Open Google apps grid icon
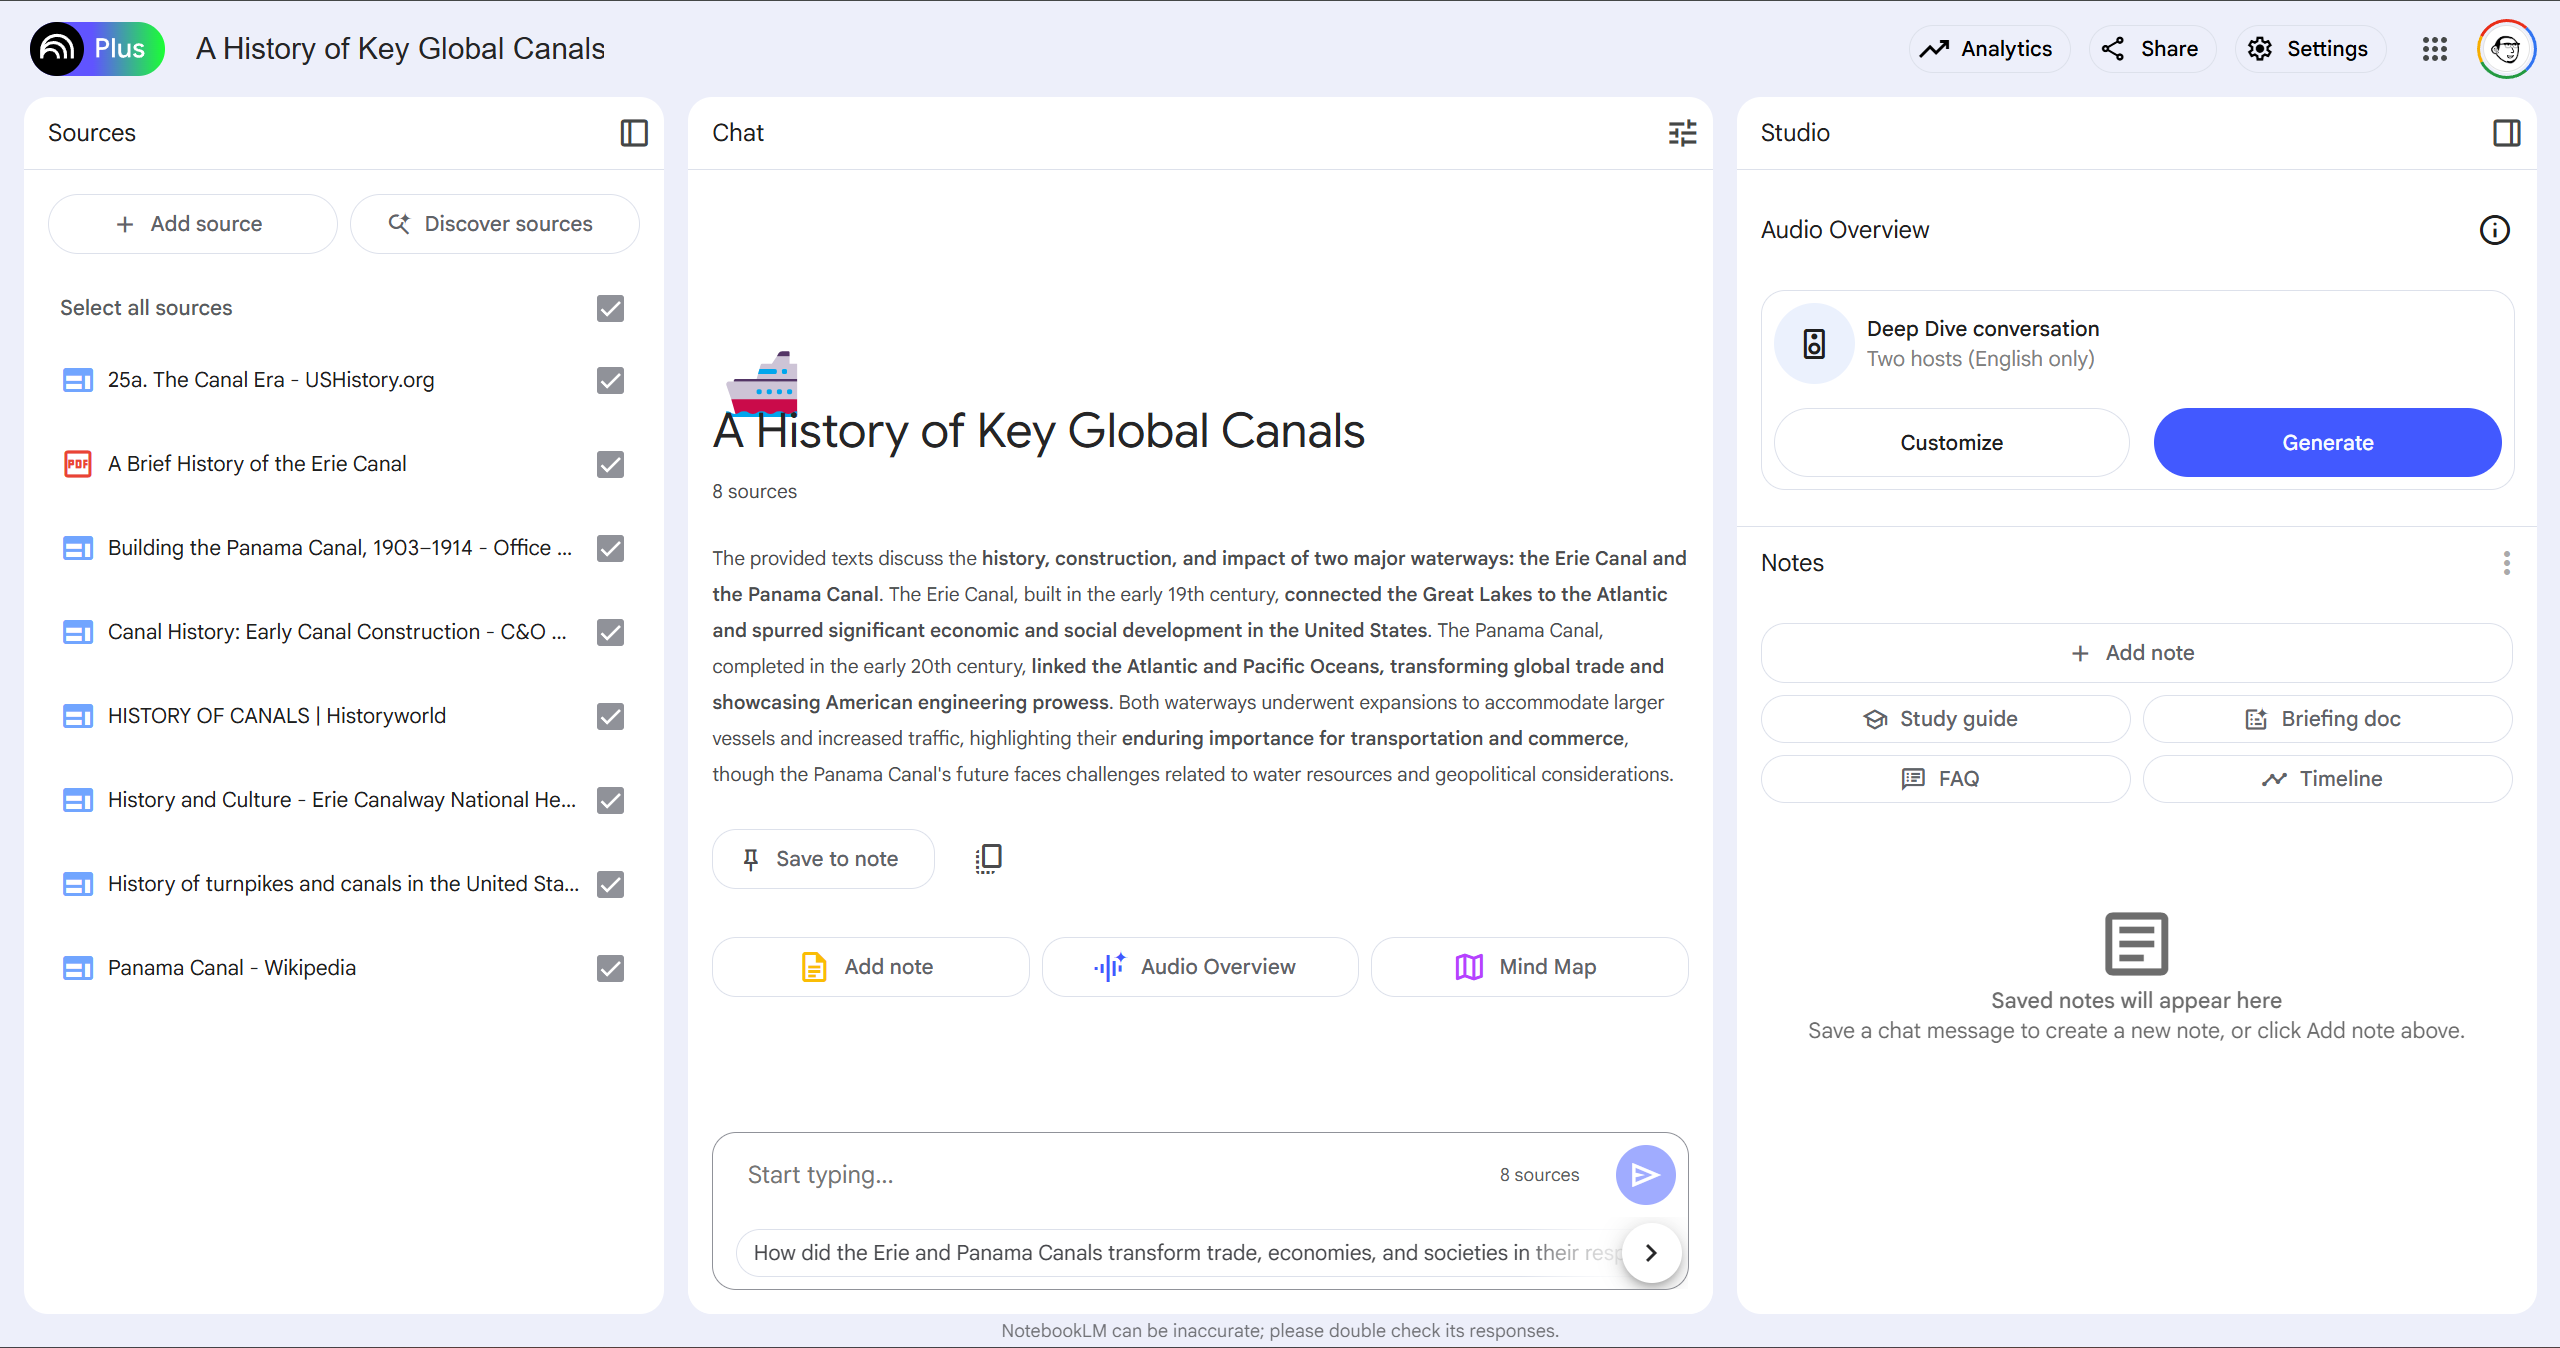 [x=2434, y=49]
